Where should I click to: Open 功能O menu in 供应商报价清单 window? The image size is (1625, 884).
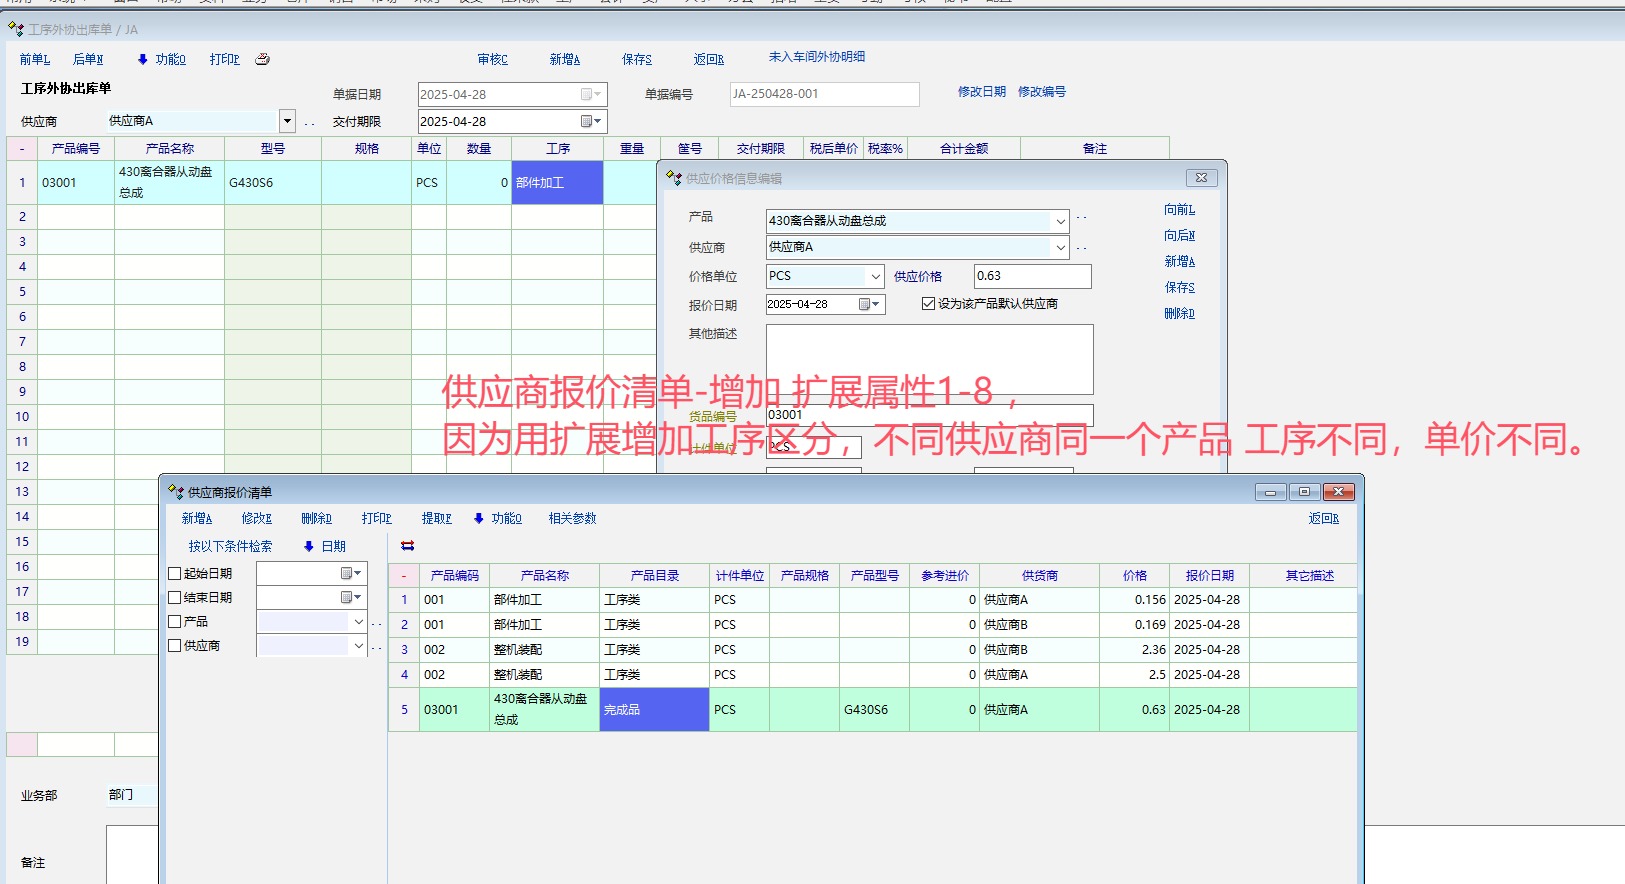pyautogui.click(x=498, y=518)
